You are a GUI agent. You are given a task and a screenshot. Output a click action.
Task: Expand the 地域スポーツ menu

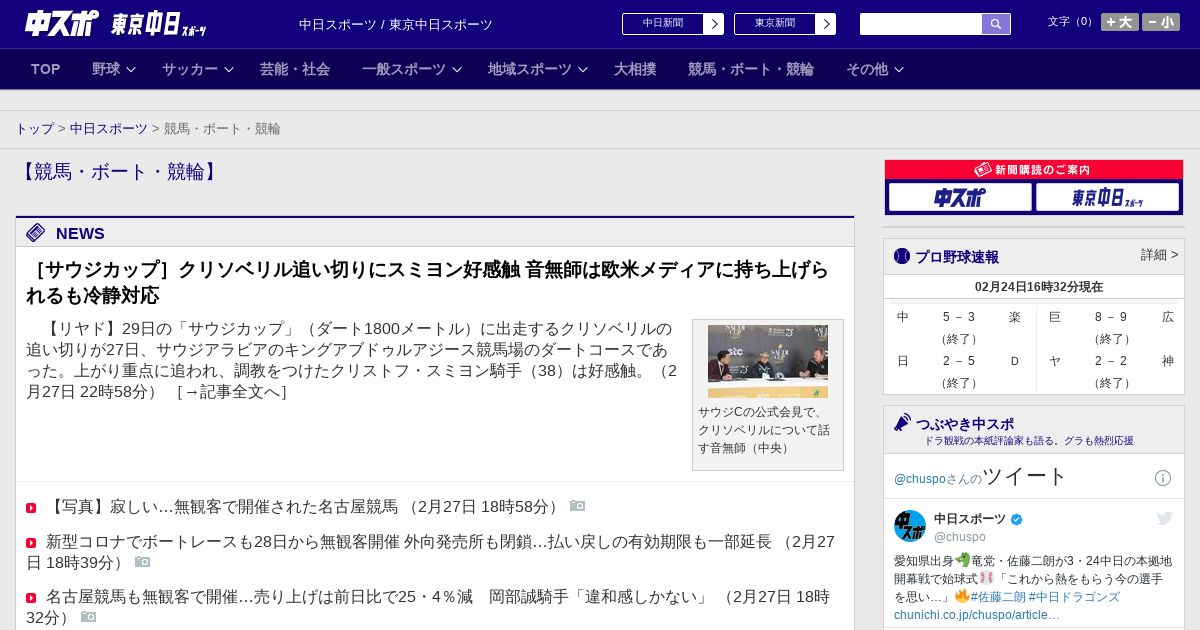click(538, 69)
